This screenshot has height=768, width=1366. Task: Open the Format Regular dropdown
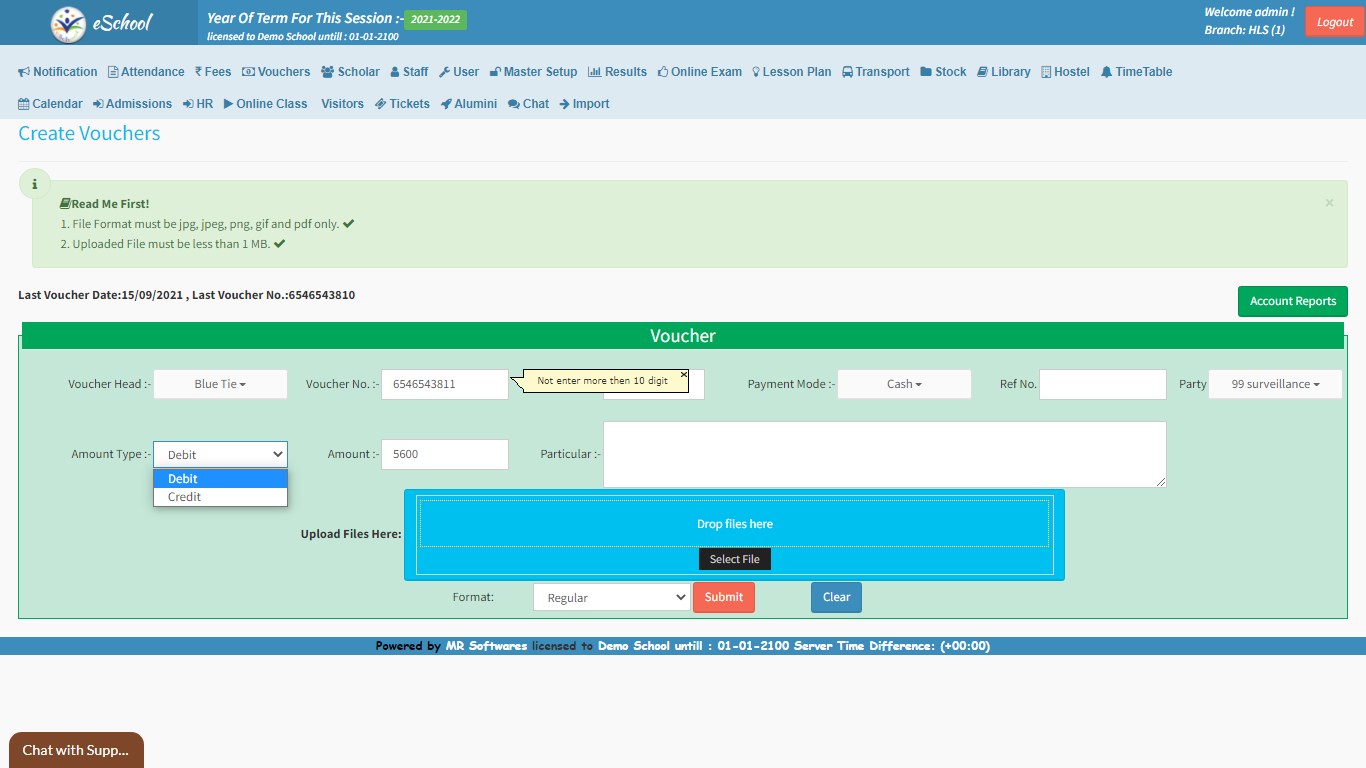[611, 598]
